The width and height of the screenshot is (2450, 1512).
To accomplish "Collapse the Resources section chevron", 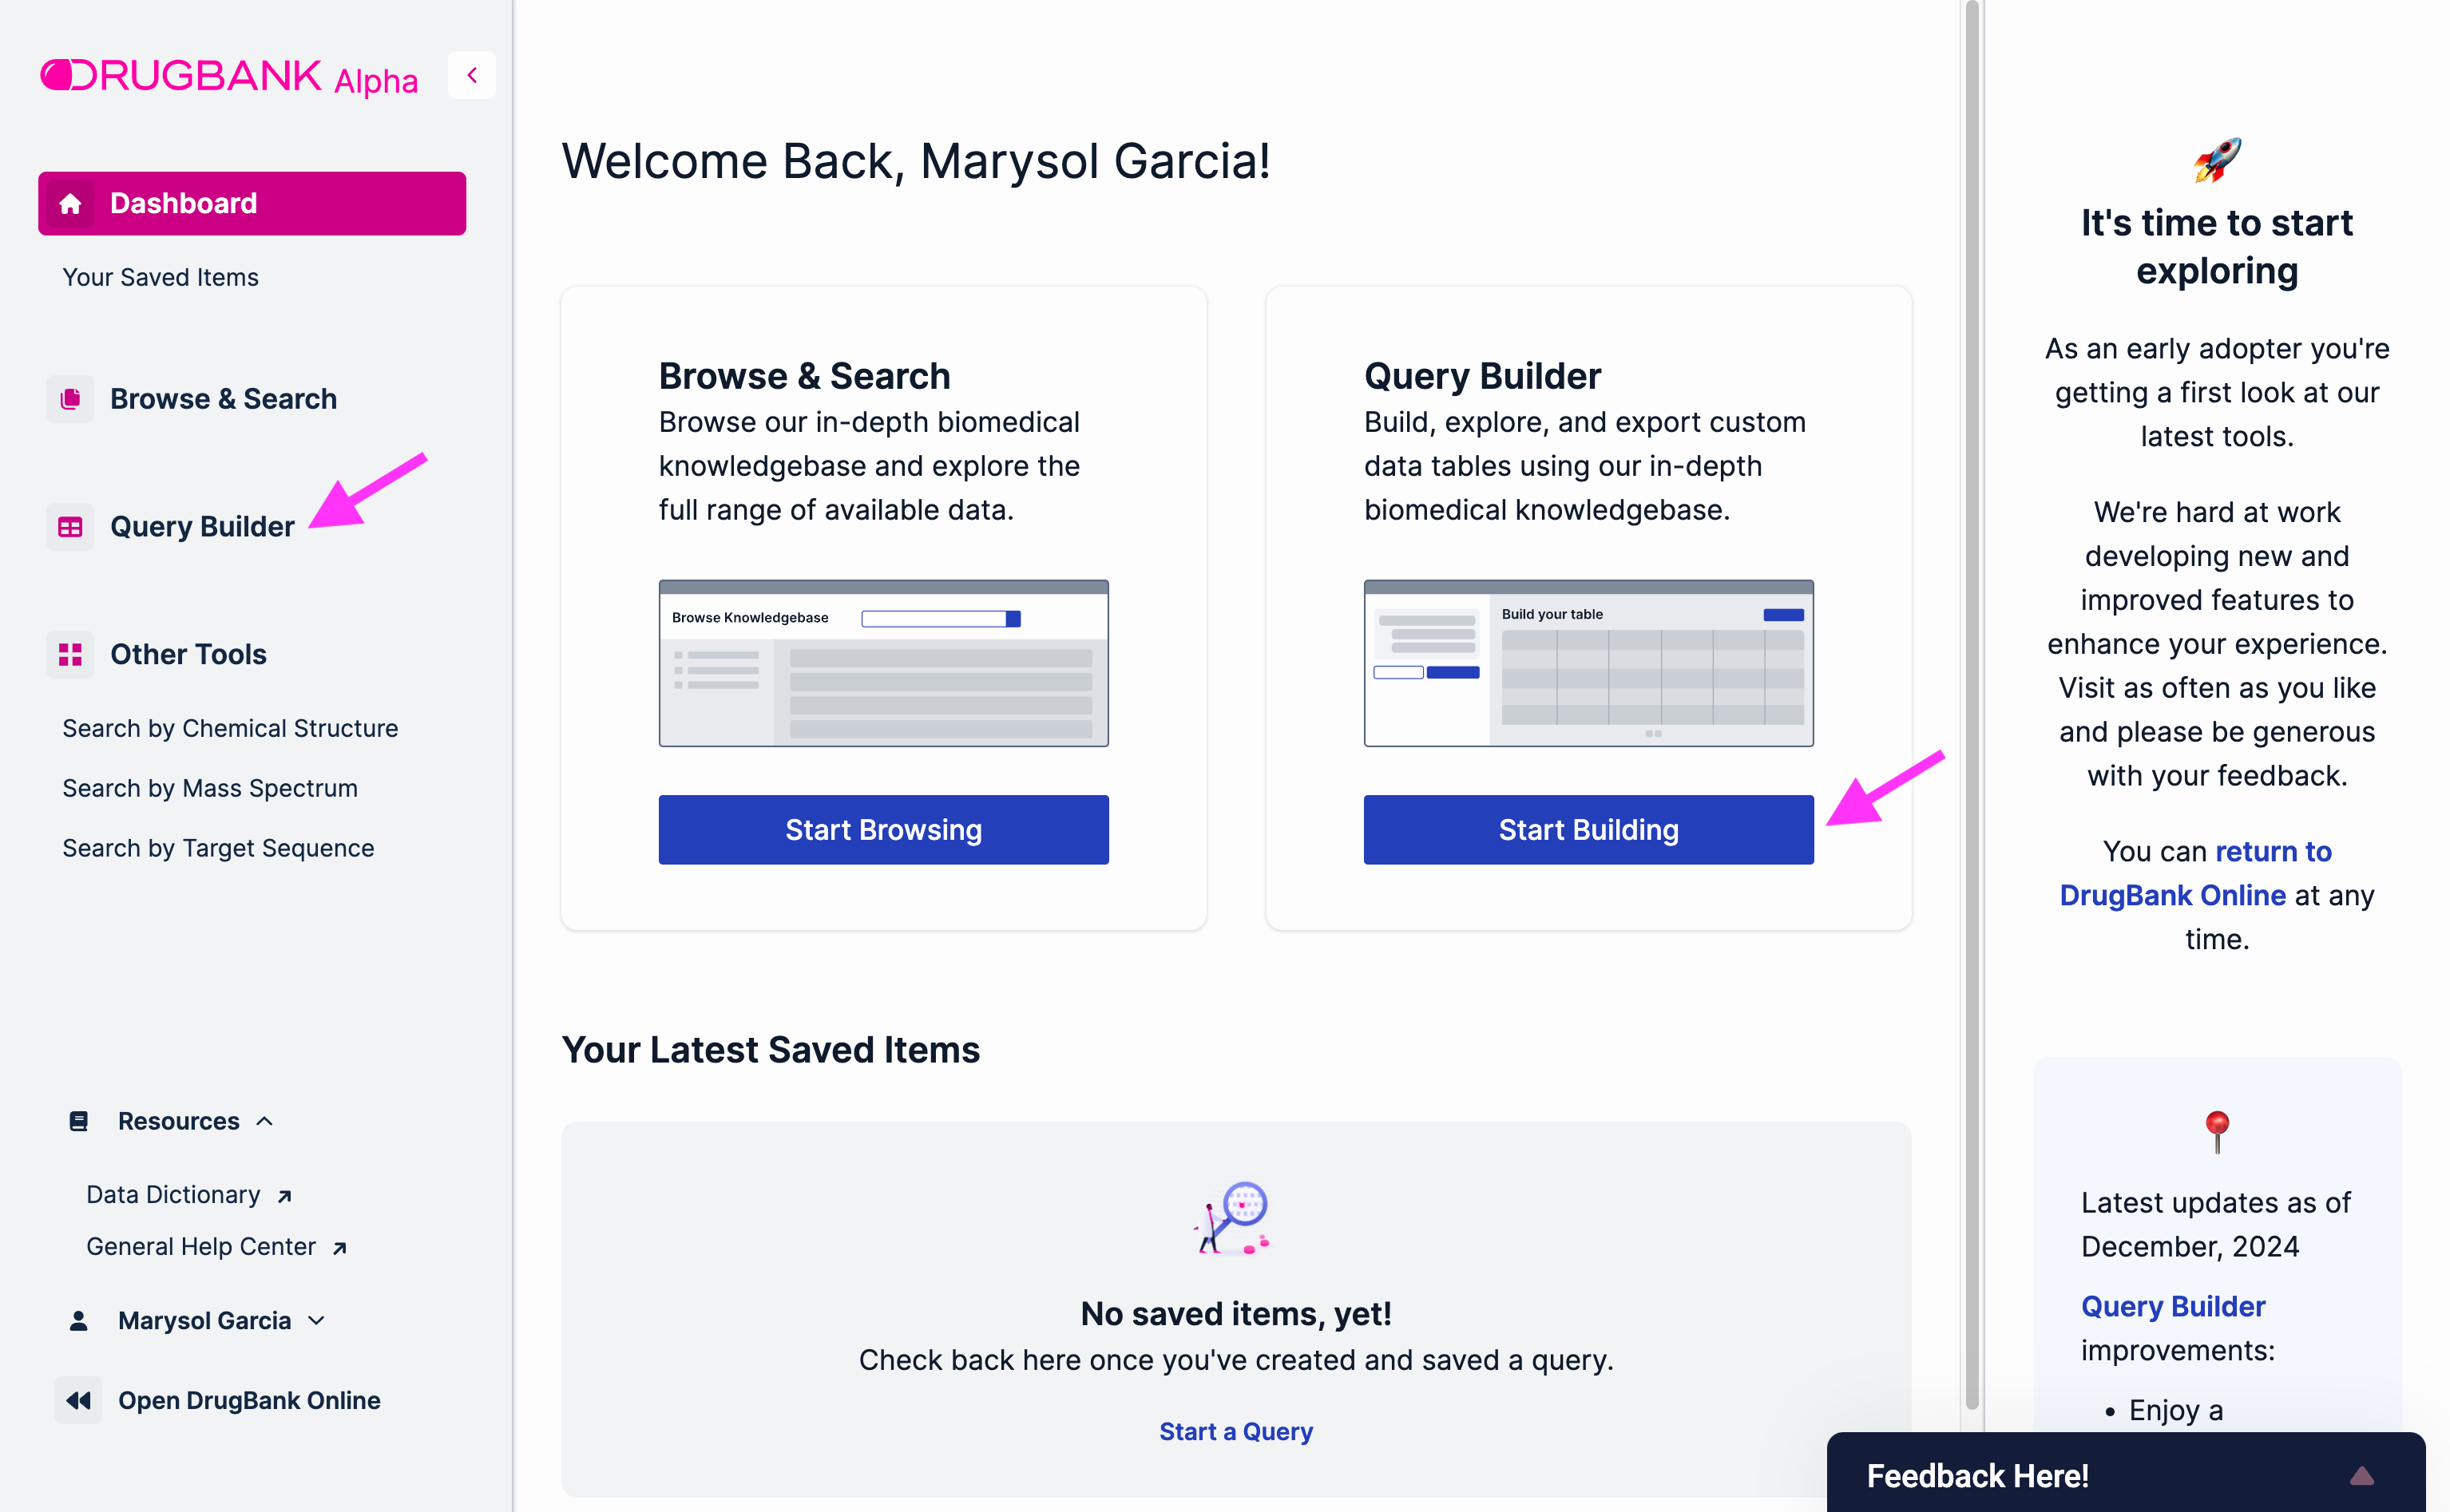I will (265, 1121).
